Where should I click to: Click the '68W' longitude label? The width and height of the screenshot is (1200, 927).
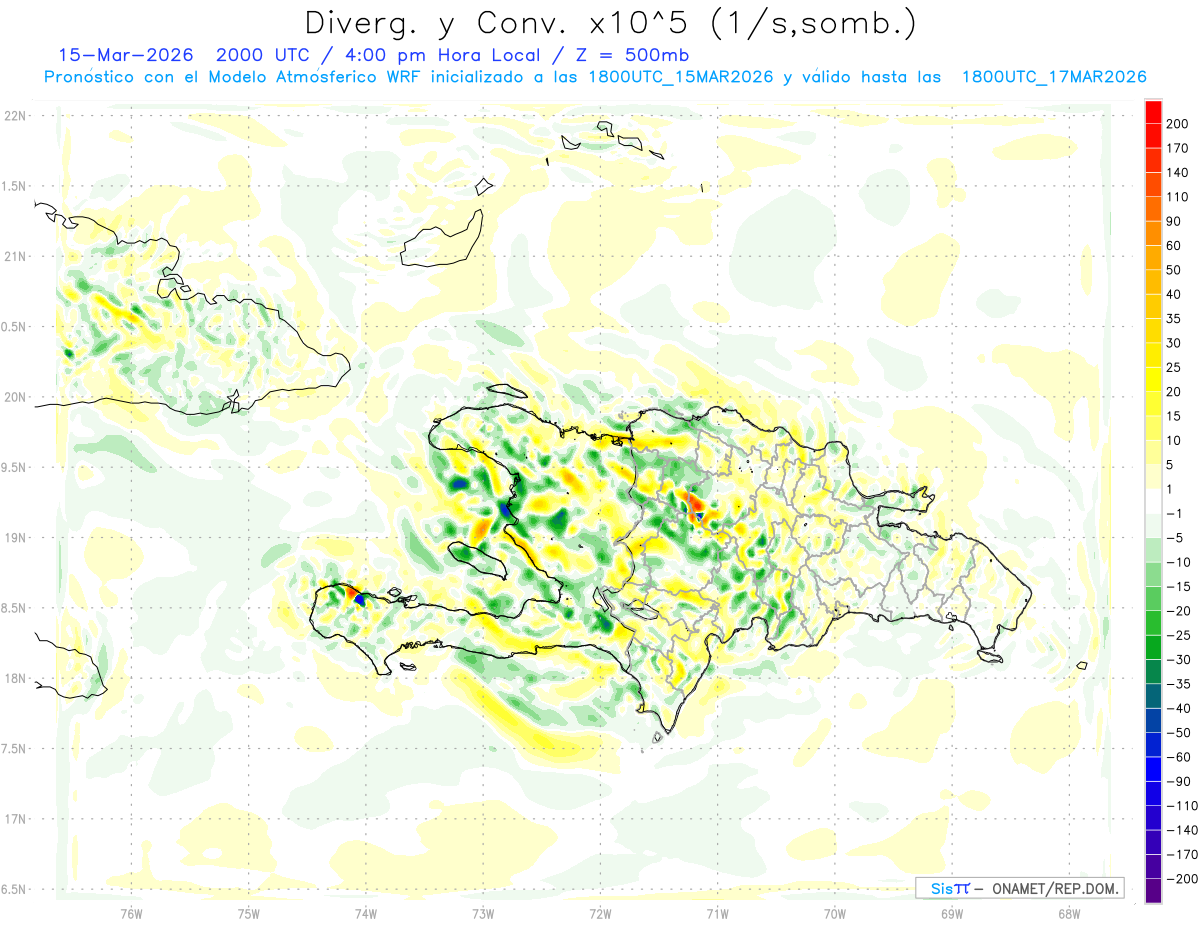coord(1068,913)
